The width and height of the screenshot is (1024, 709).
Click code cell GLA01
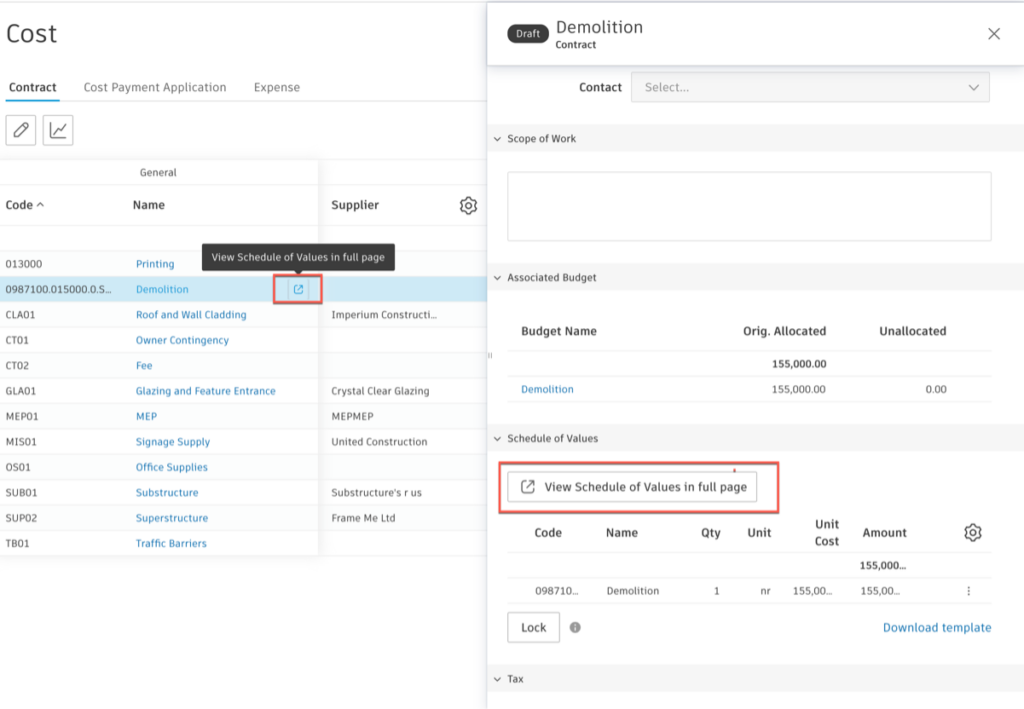[x=21, y=391]
